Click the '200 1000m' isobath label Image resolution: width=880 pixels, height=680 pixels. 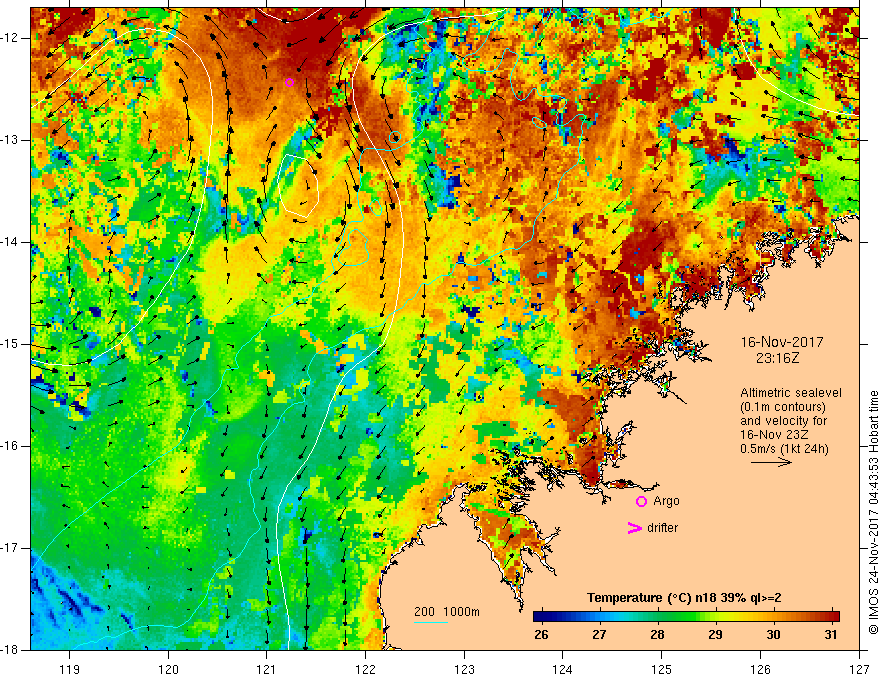point(447,612)
